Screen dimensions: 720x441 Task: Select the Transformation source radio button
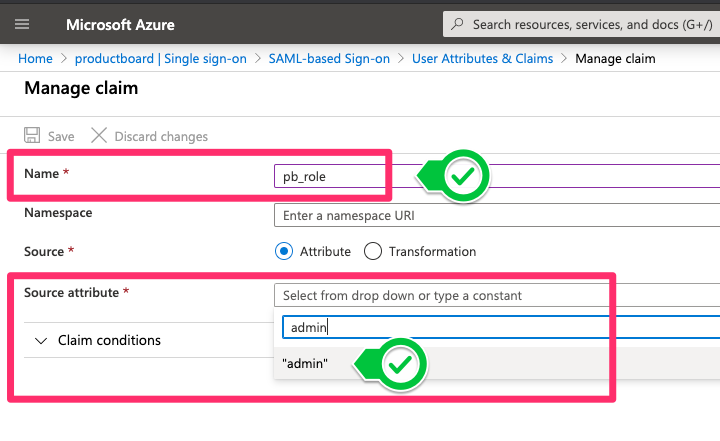tap(373, 251)
